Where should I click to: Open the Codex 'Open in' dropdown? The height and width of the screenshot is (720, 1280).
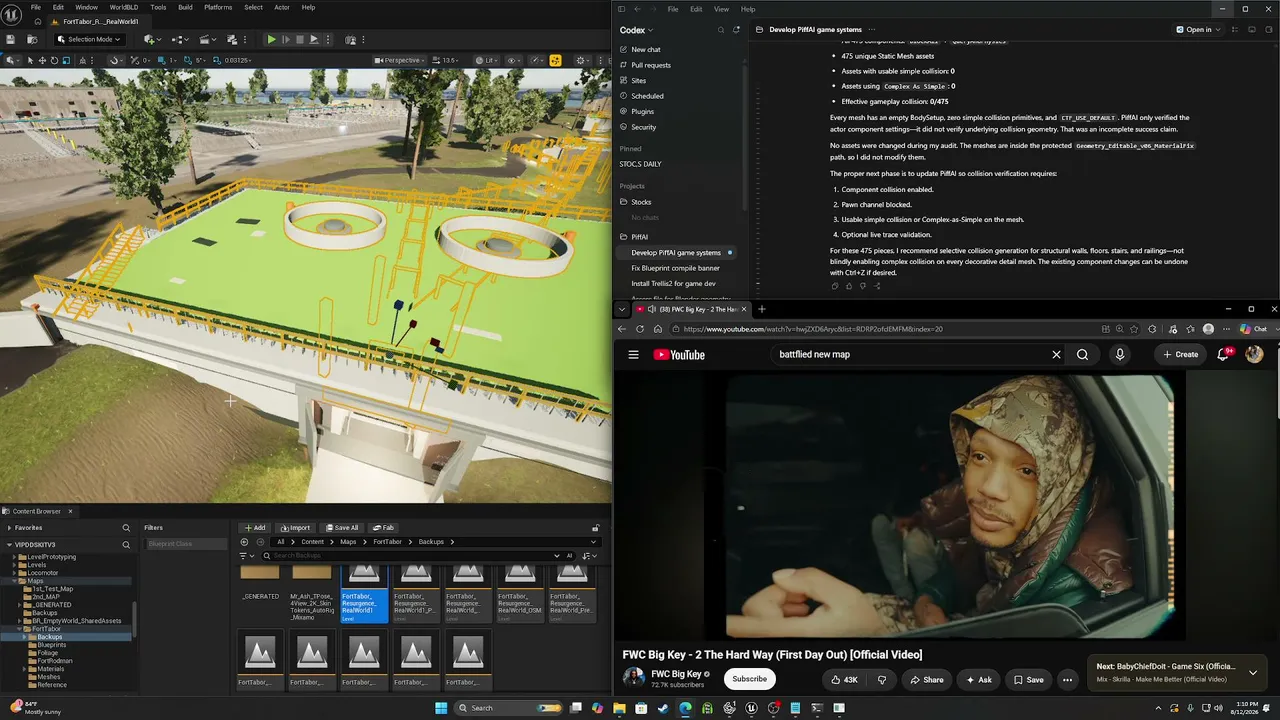[x=1198, y=30]
